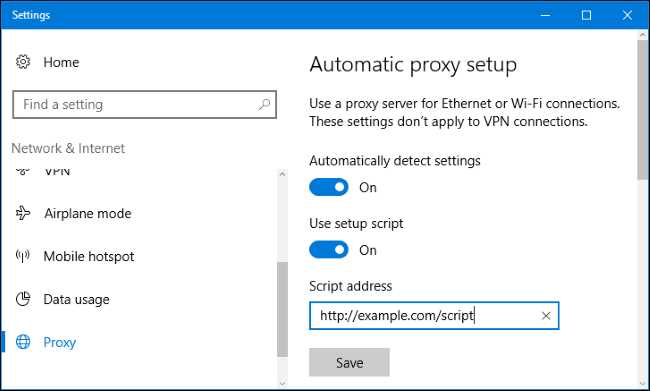The image size is (650, 391).
Task: Click the Mobile hotspot icon
Action: click(23, 256)
